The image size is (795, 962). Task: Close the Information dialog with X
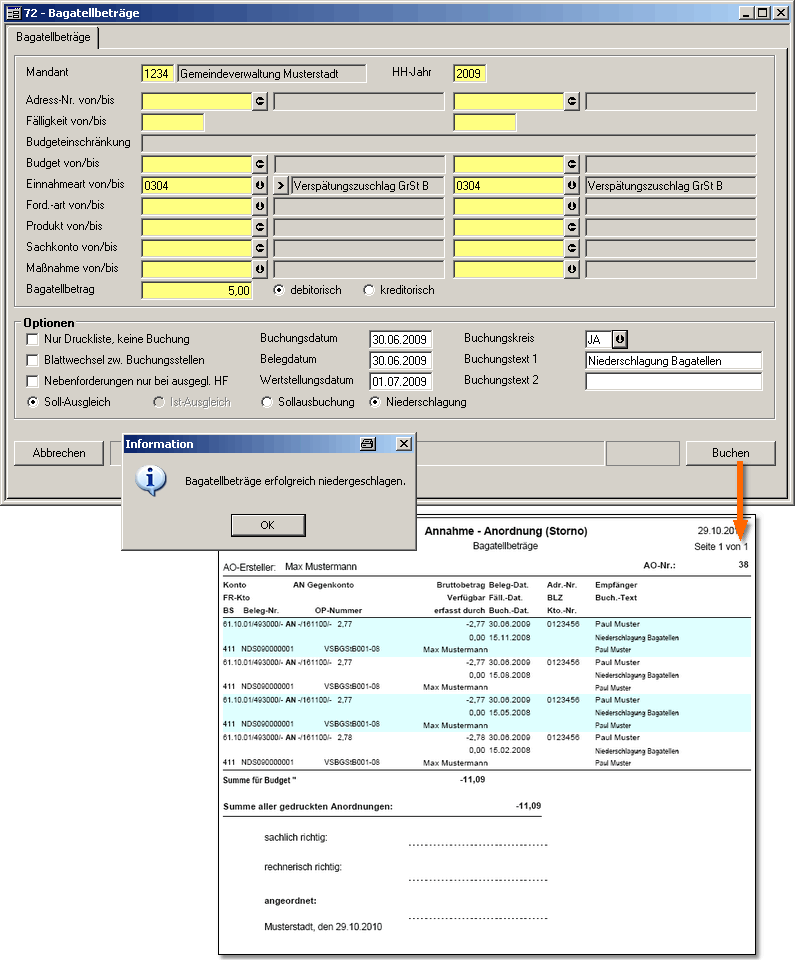(x=403, y=444)
